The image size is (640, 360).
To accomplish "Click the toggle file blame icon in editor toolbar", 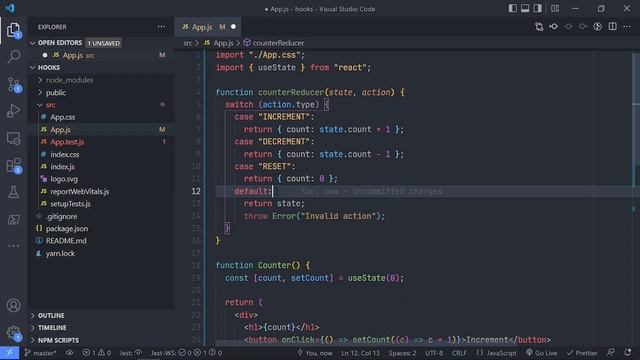I will coord(598,27).
